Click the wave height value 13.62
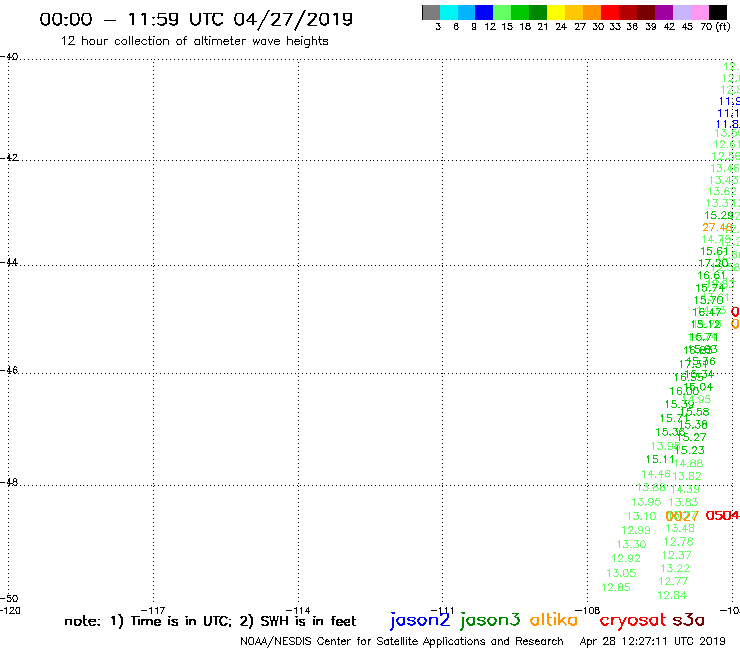 coord(722,191)
